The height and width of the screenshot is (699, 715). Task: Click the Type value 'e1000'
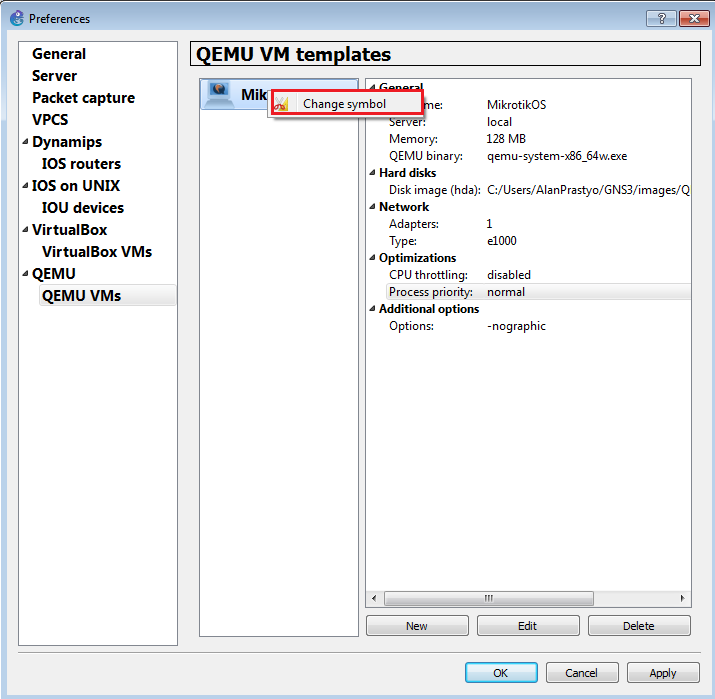click(x=502, y=241)
